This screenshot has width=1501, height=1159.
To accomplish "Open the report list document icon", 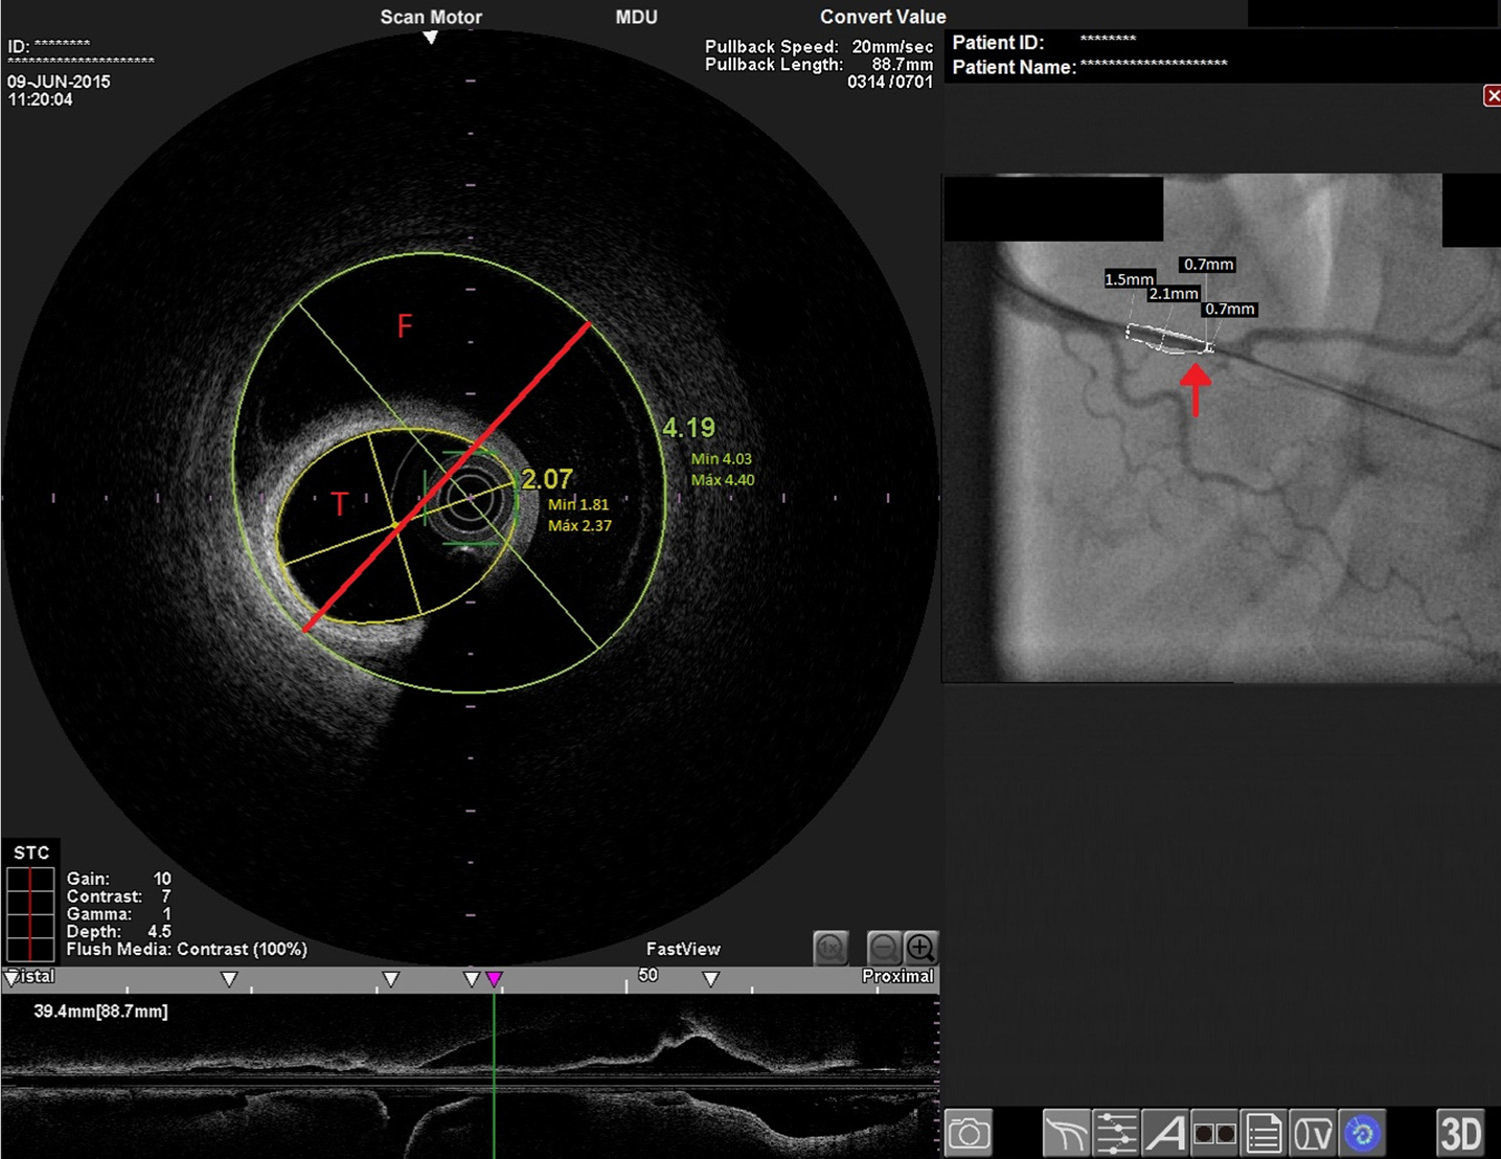I will [1263, 1134].
